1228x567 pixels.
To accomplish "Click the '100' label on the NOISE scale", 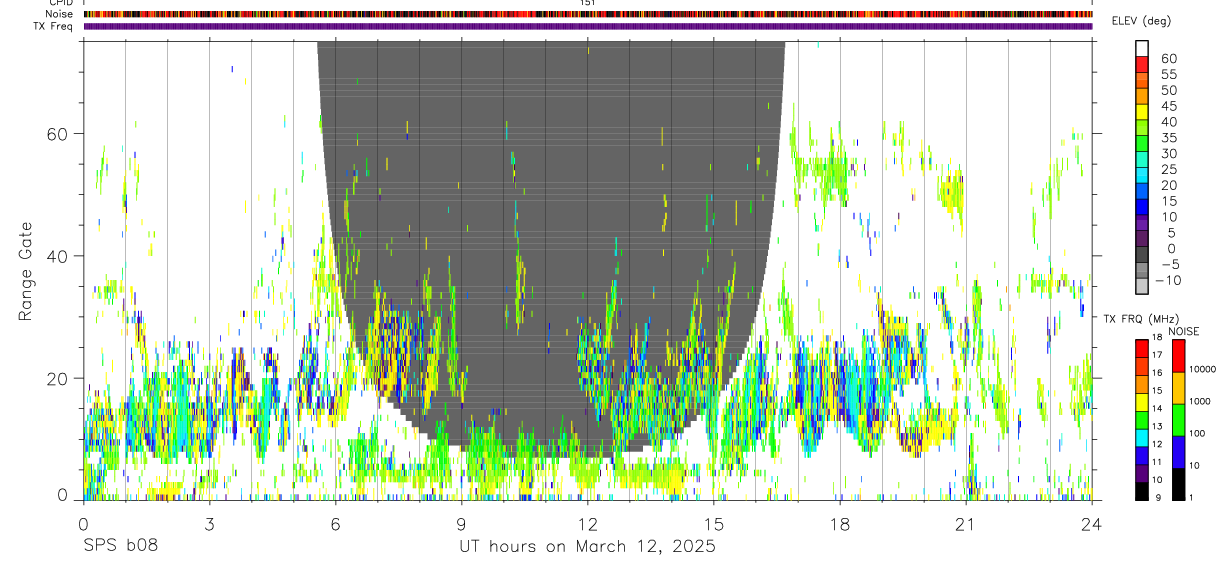I will [x=1199, y=434].
